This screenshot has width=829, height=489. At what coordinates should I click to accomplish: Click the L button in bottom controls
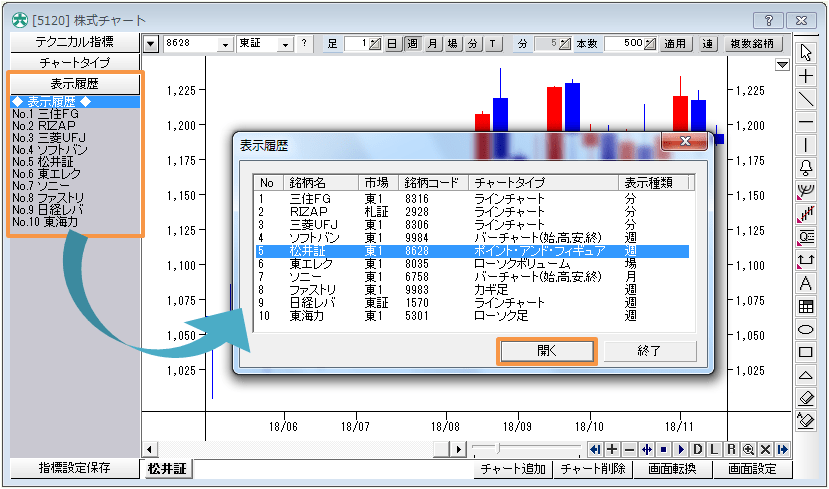pyautogui.click(x=714, y=449)
